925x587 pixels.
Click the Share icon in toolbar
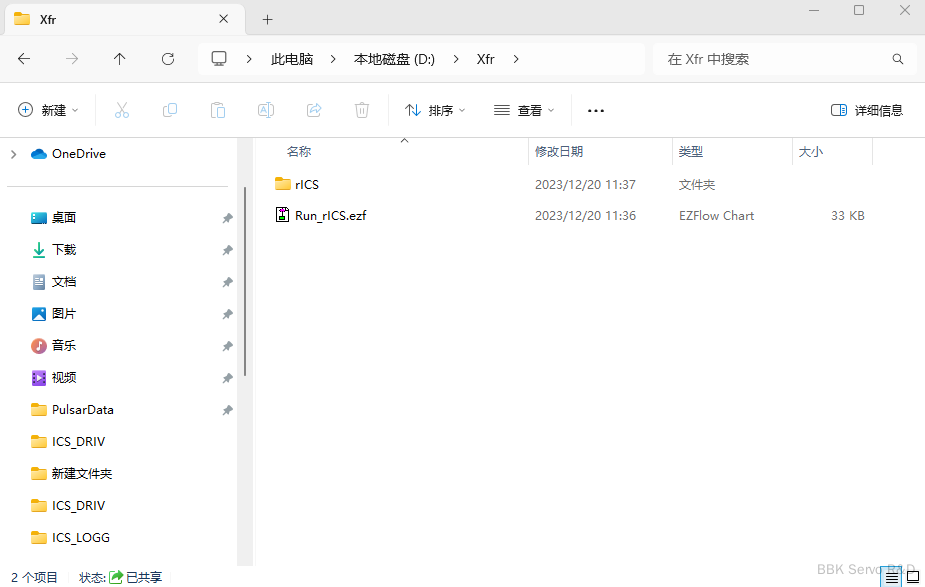tap(314, 110)
